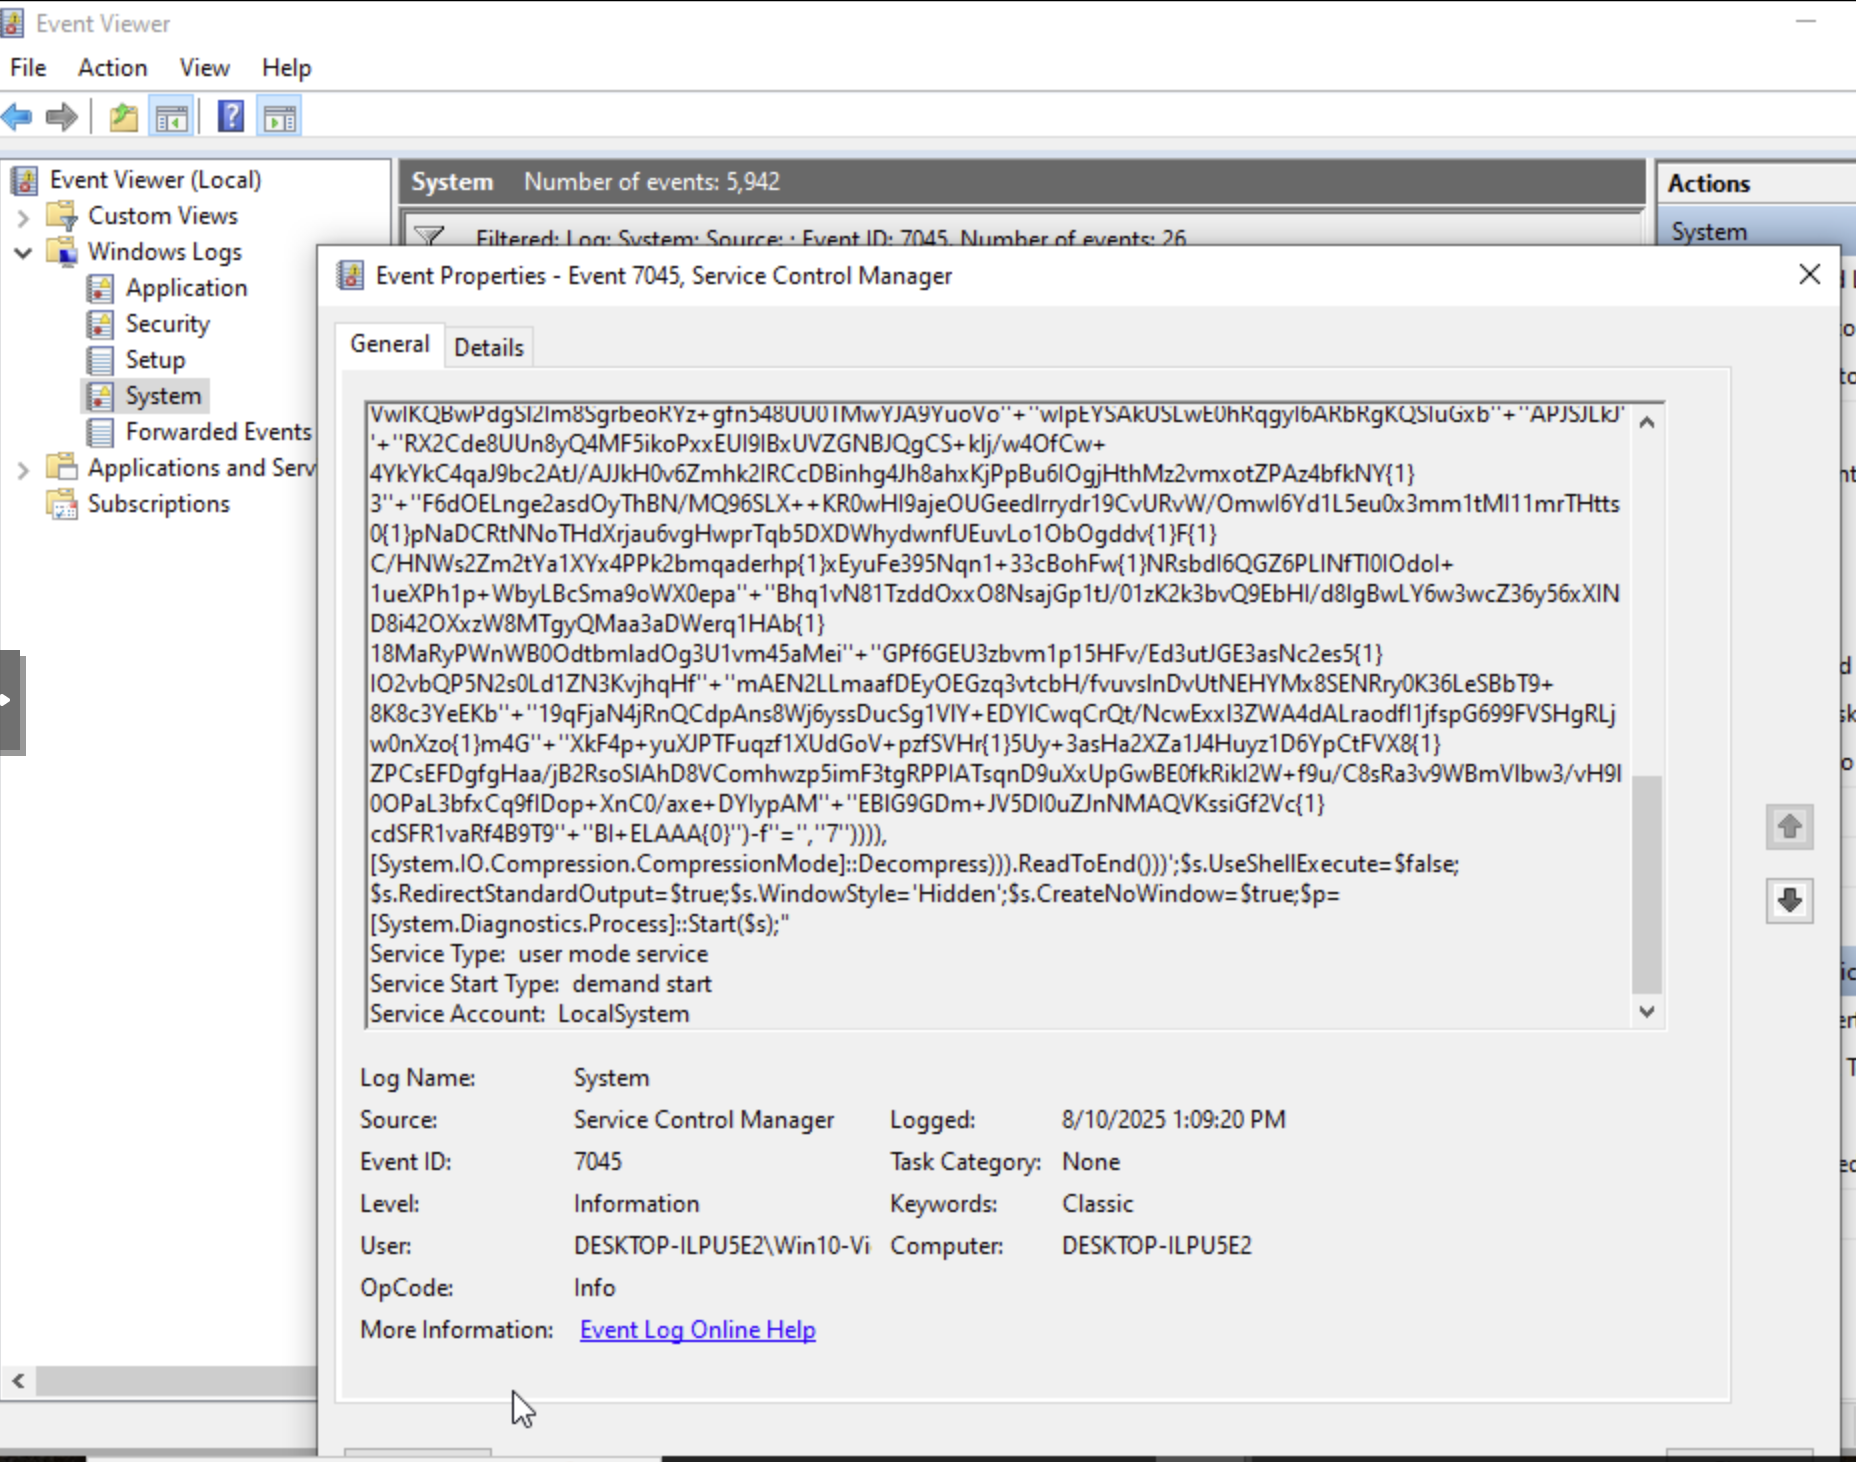
Task: Close the Event Properties dialog
Action: click(1809, 275)
